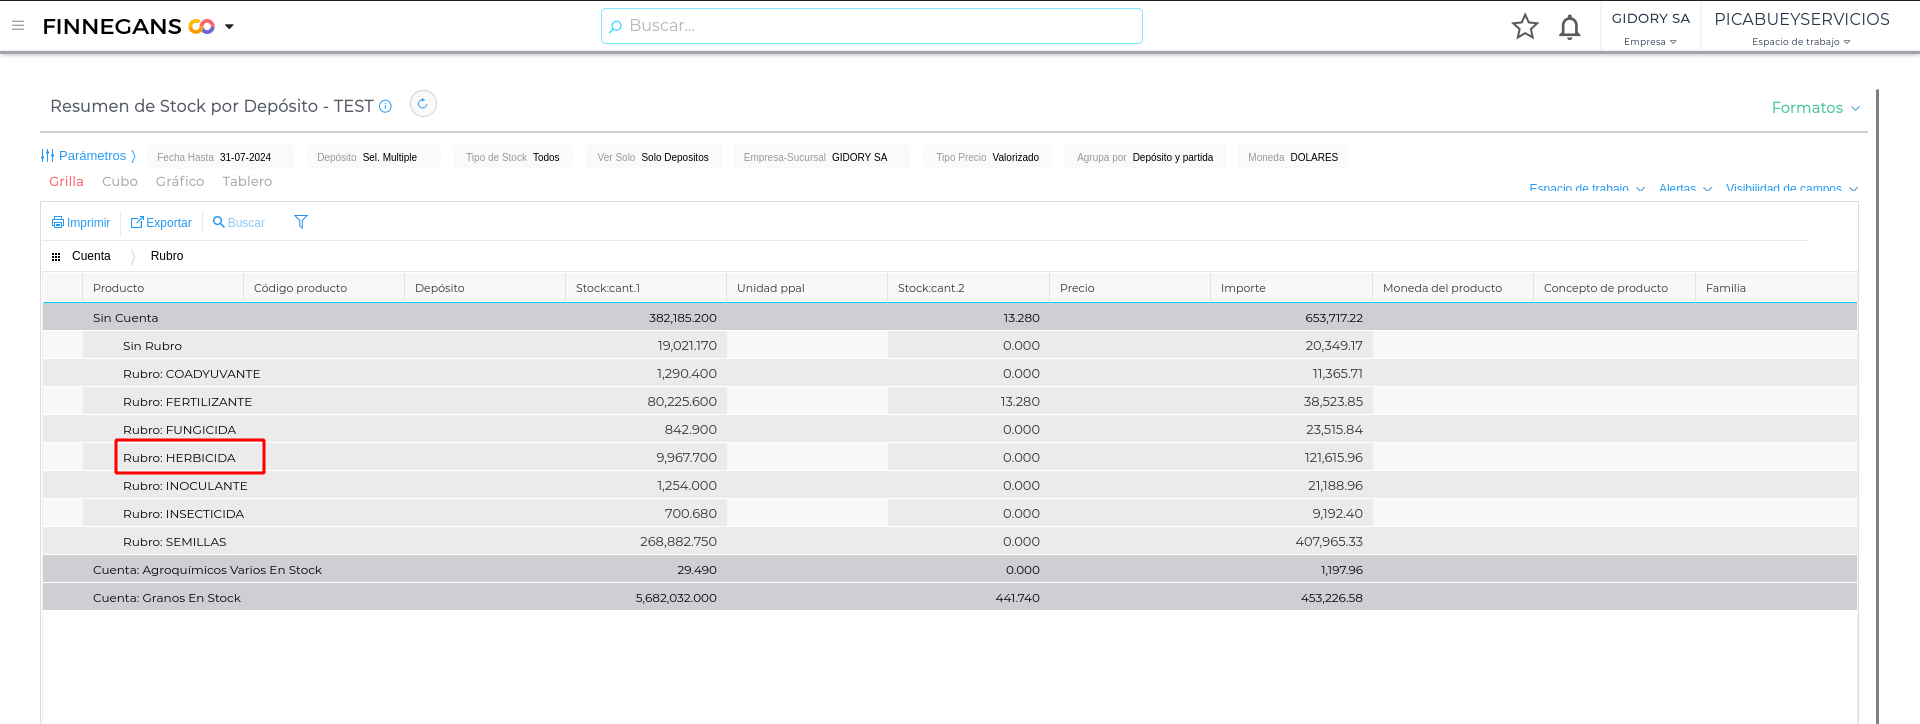The height and width of the screenshot is (724, 1920).
Task: Click the grid Buscar search link
Action: 239,223
